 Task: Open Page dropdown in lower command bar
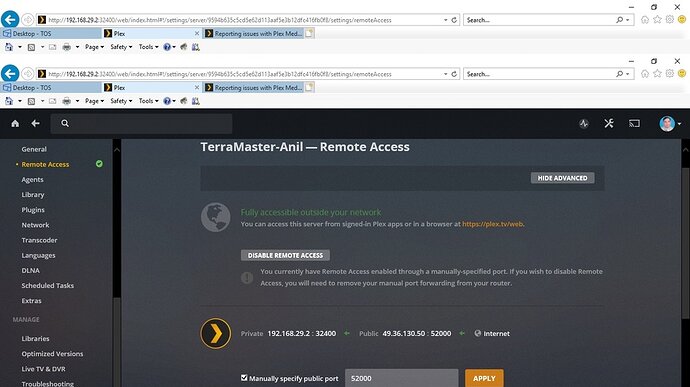click(x=94, y=101)
